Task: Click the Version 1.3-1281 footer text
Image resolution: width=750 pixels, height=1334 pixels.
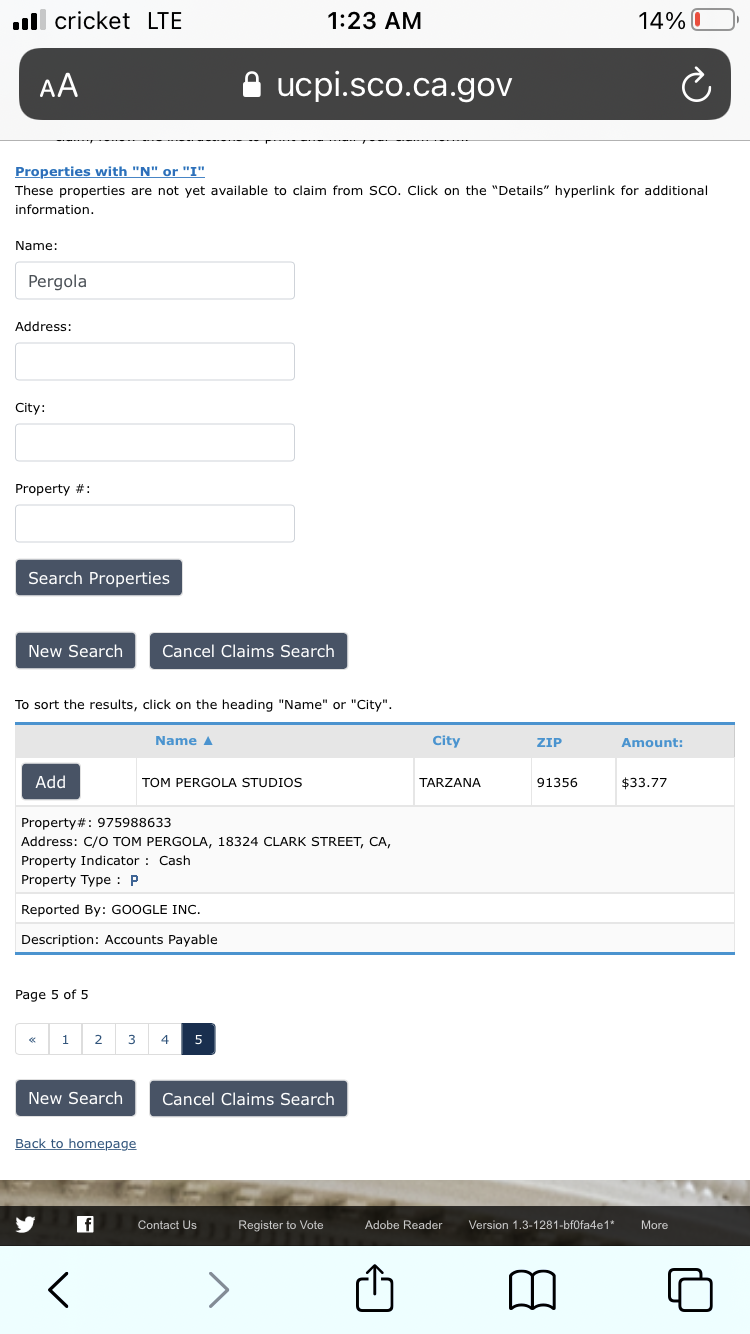Action: click(x=541, y=1225)
